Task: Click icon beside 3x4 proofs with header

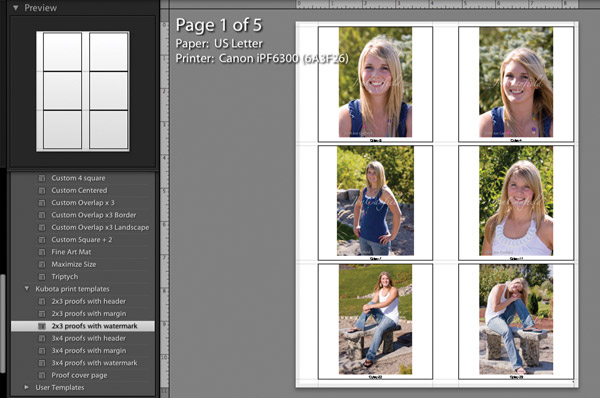Action: tap(42, 338)
